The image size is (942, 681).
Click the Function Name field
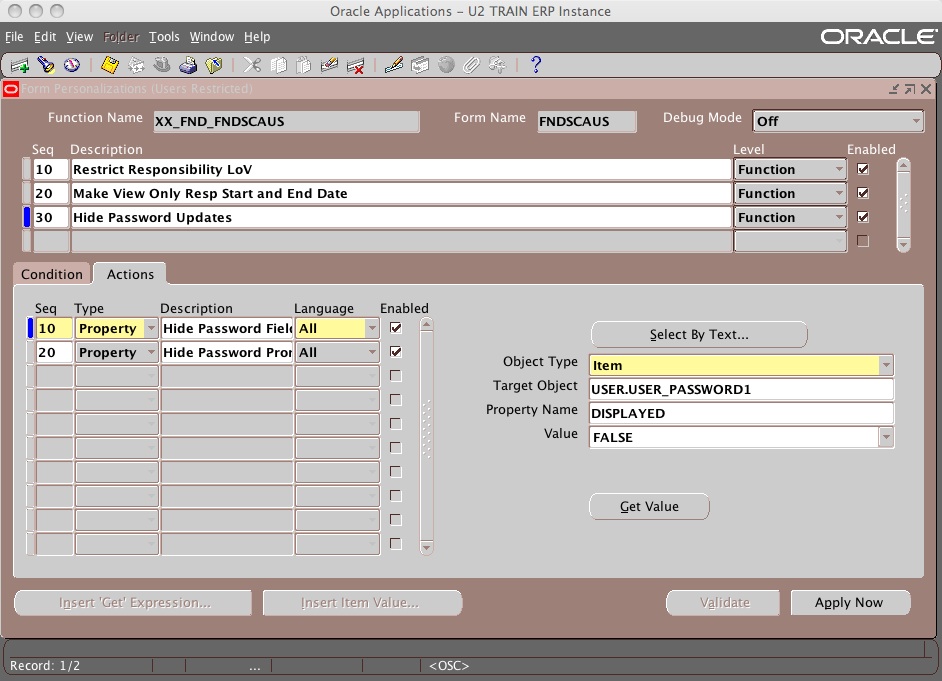pos(287,121)
